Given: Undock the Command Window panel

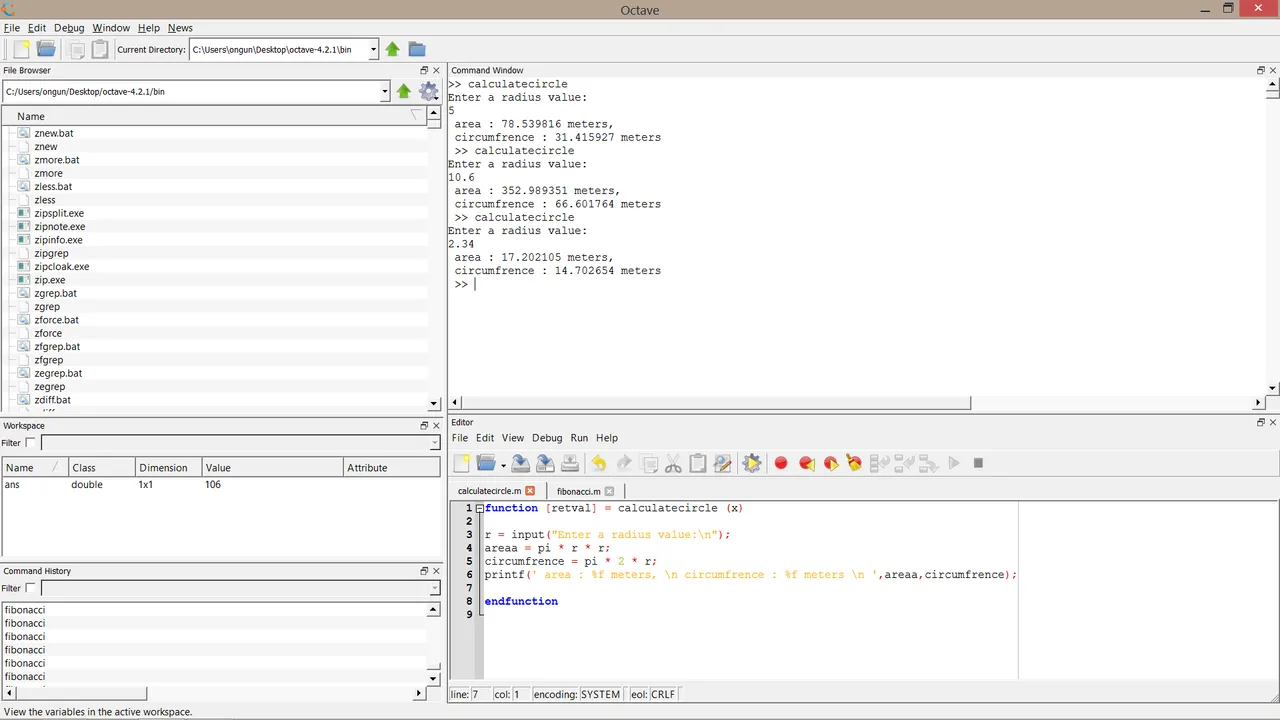Looking at the screenshot, I should pyautogui.click(x=1261, y=70).
